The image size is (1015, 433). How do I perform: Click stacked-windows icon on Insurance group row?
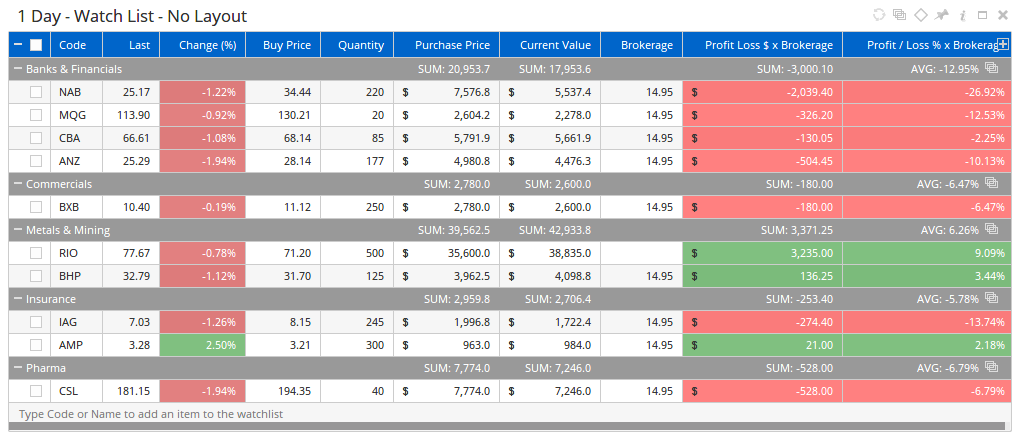[x=991, y=298]
